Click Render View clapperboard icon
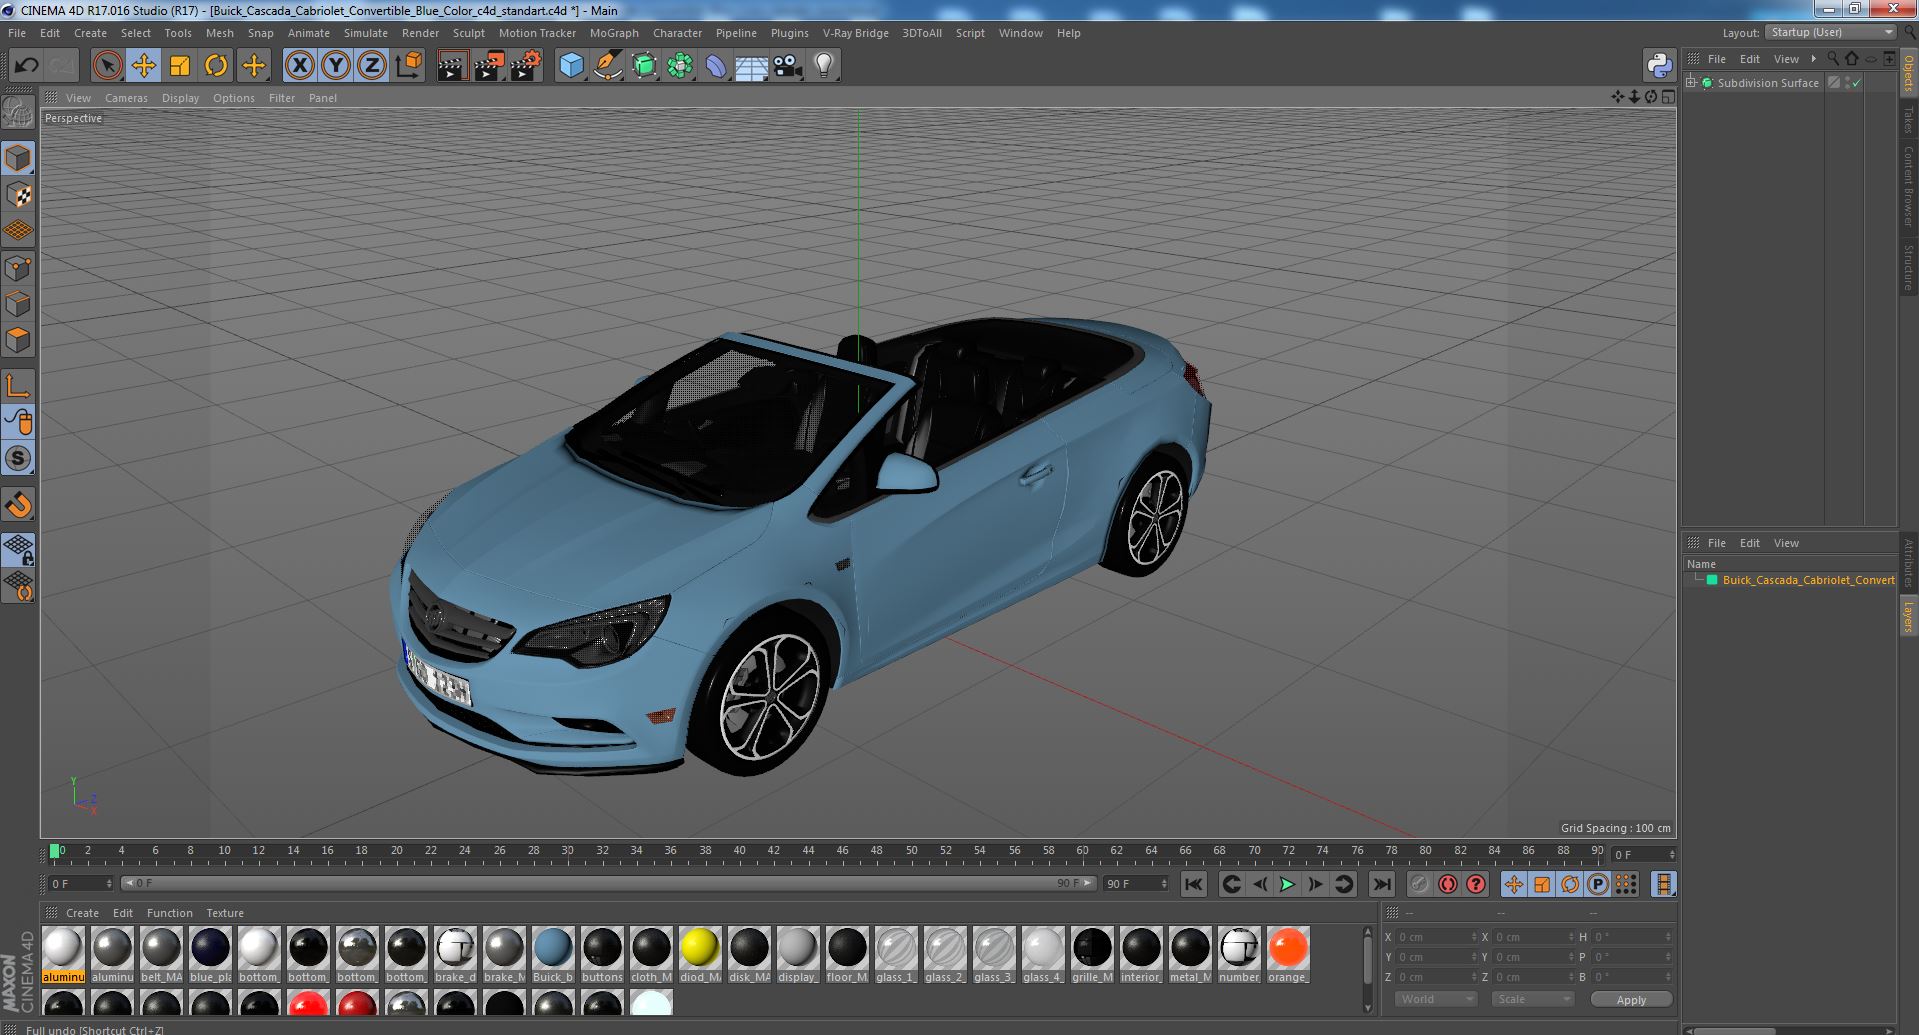Screen dimensions: 1919x1035 [452, 66]
